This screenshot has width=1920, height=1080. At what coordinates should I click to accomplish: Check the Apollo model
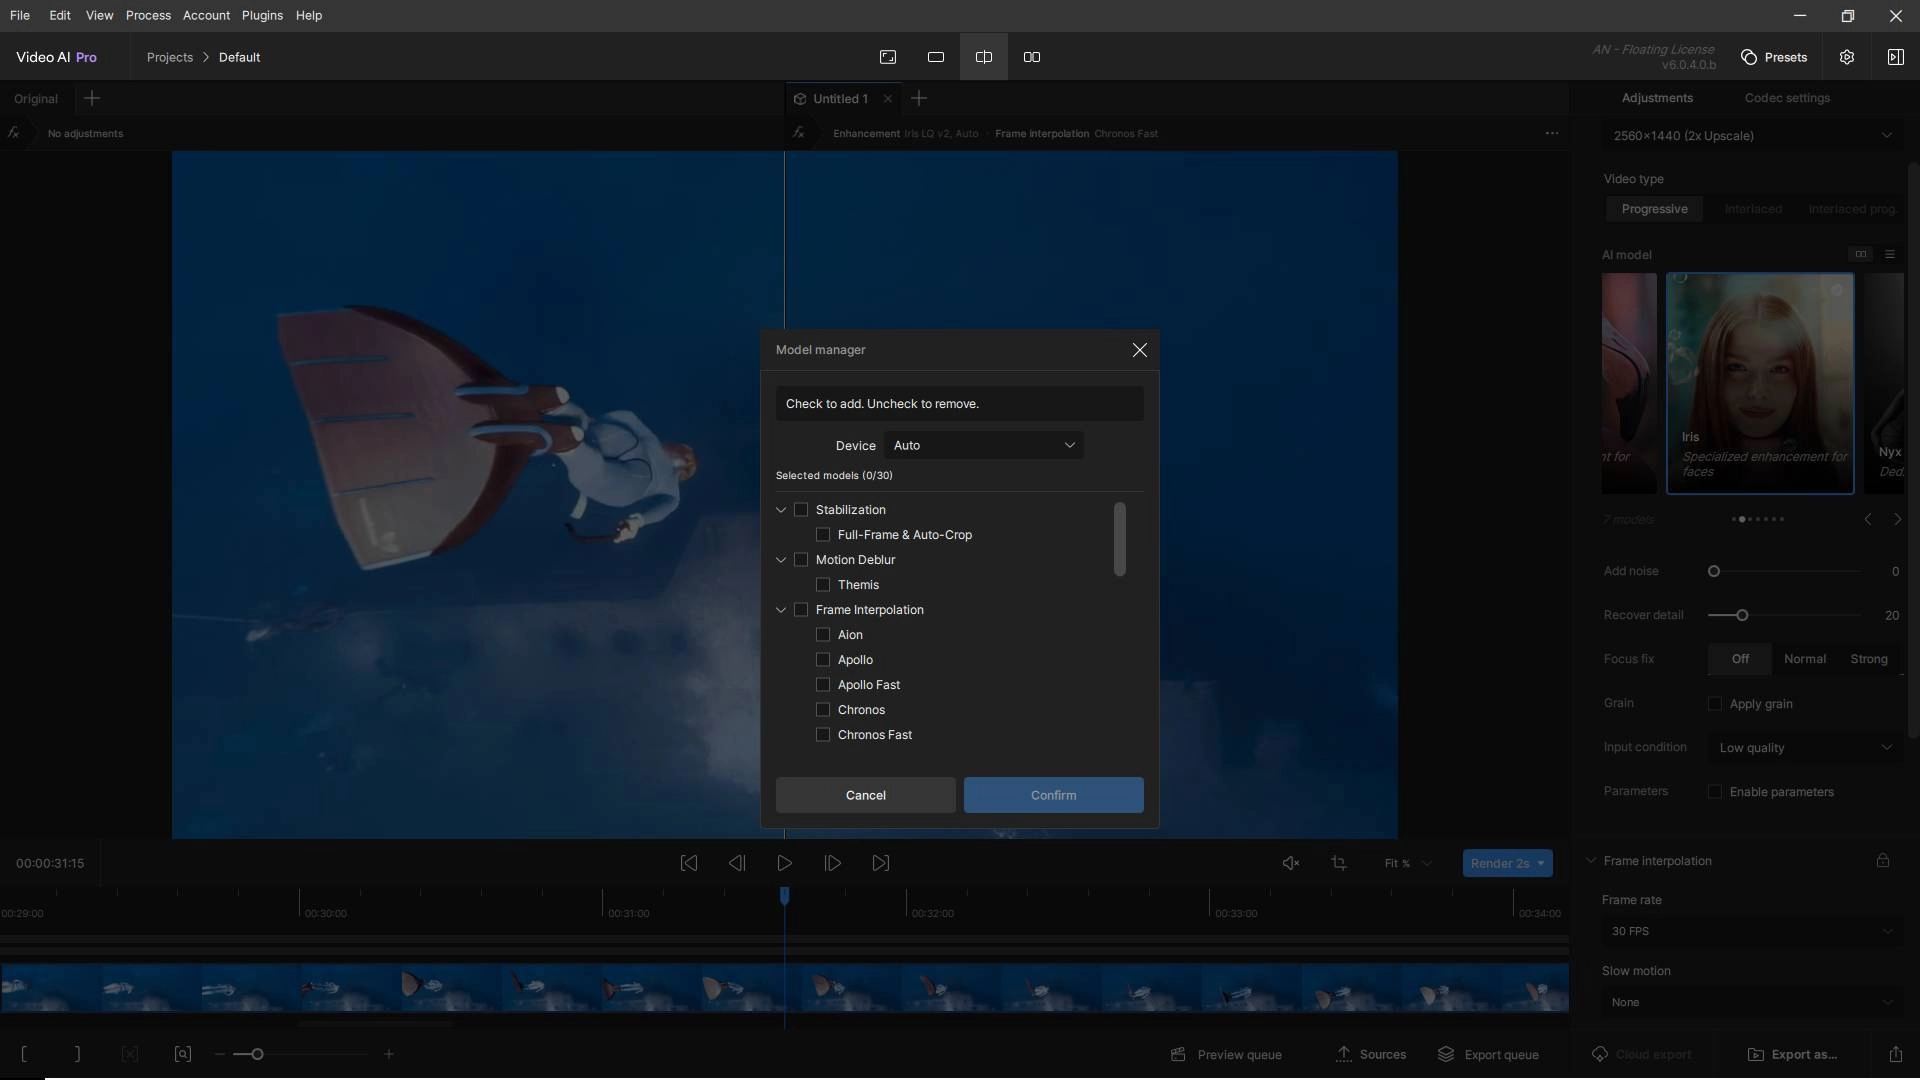point(823,660)
